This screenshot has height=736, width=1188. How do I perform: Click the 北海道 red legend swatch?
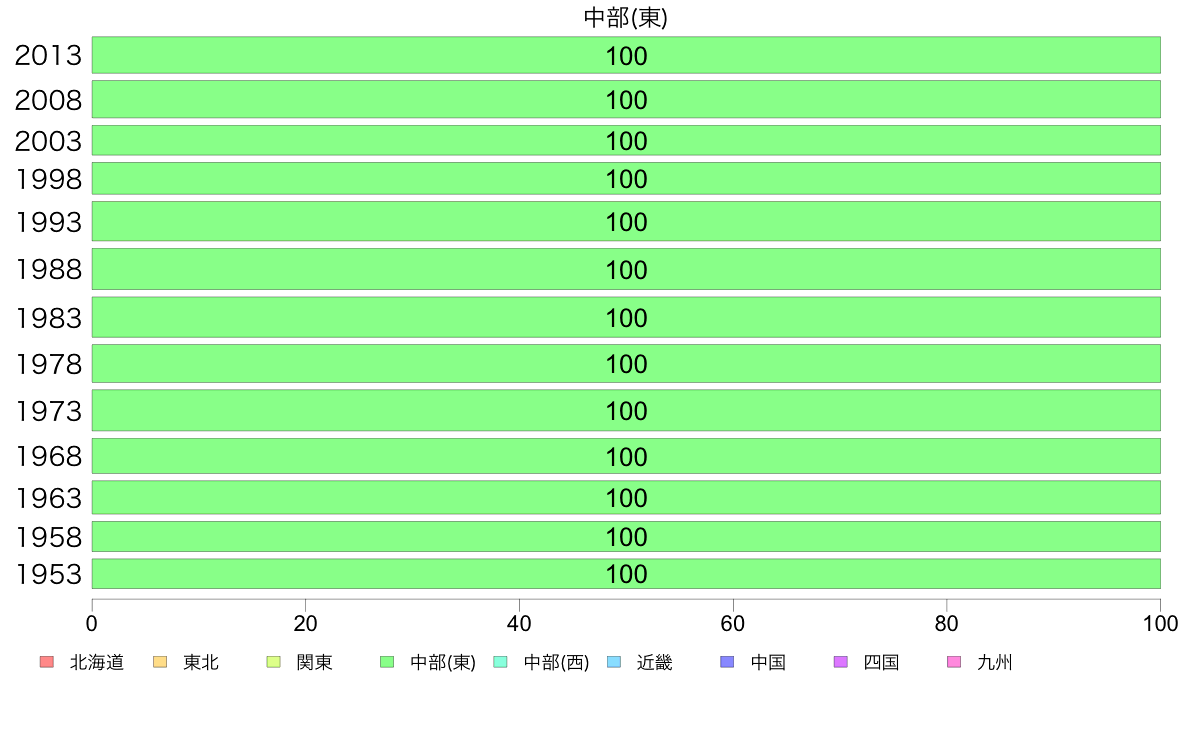pyautogui.click(x=46, y=662)
